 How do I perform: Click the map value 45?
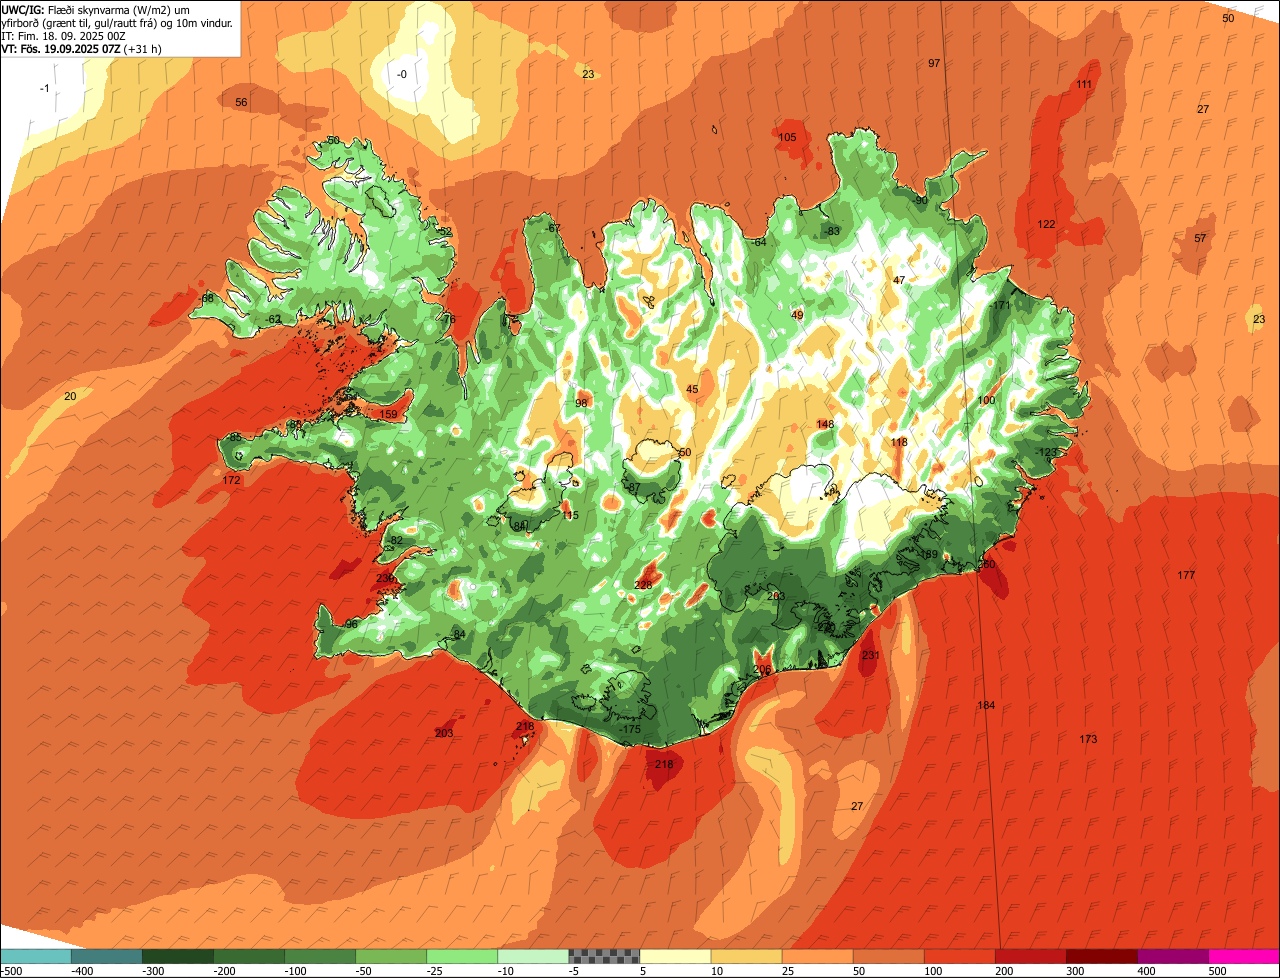[x=692, y=390]
